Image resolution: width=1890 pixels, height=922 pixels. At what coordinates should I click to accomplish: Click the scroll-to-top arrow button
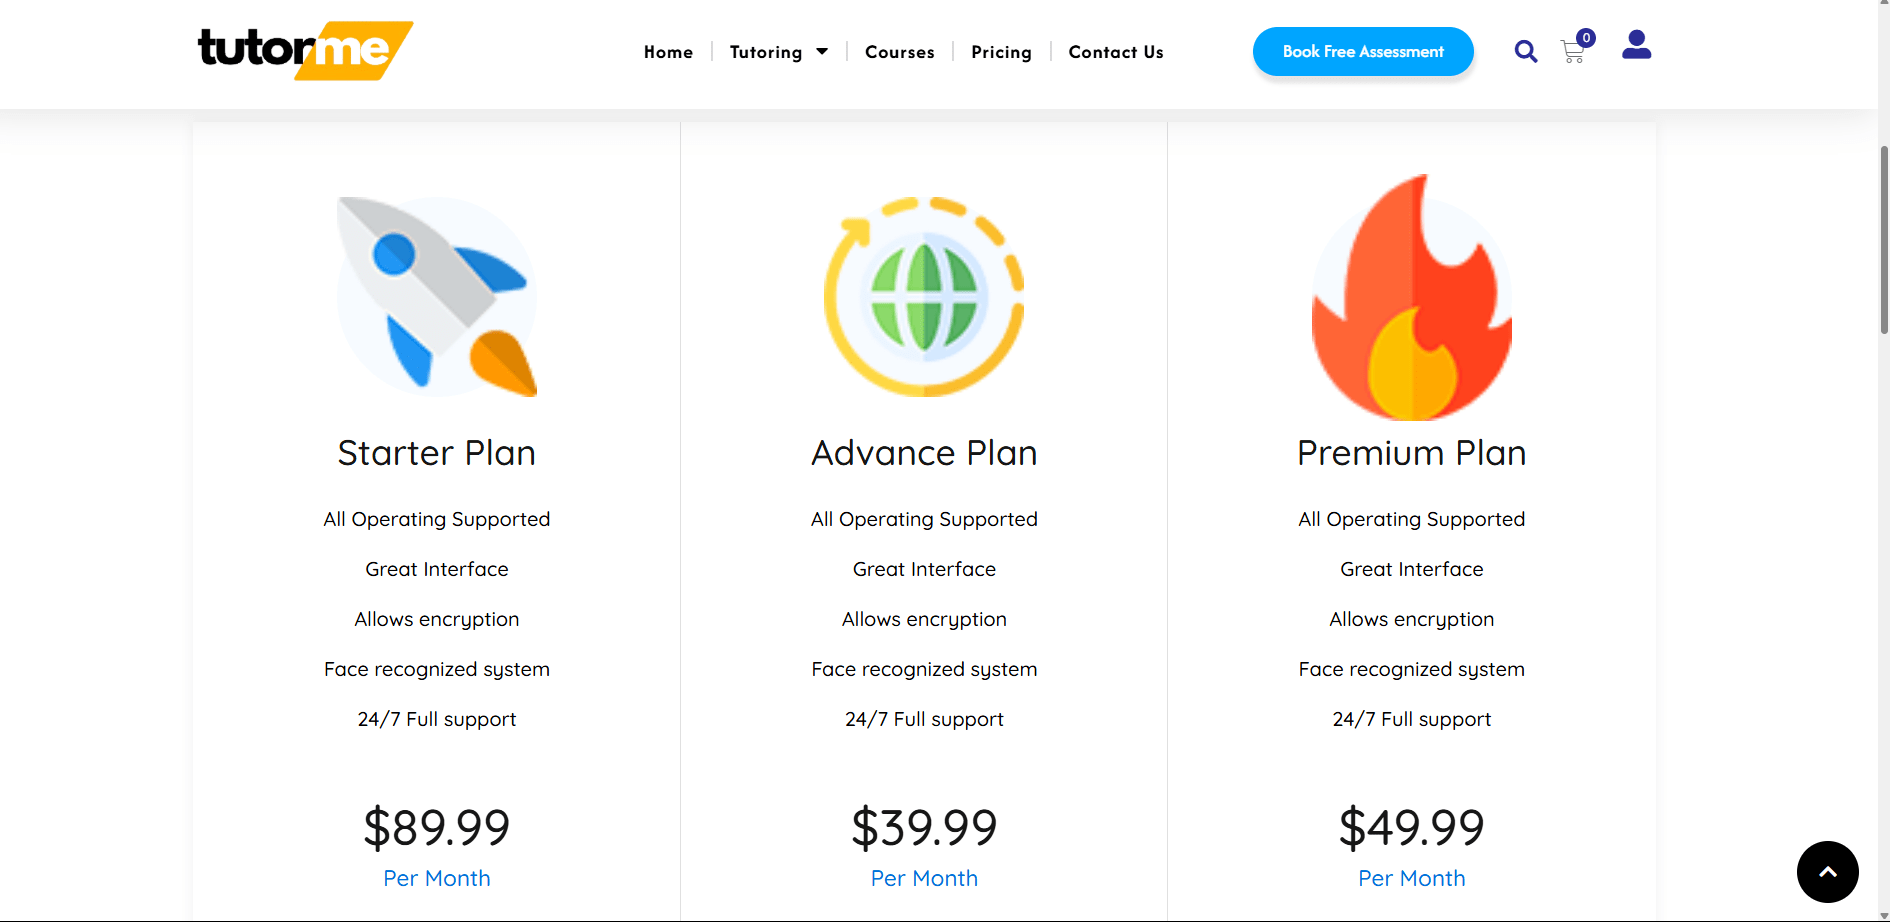(x=1827, y=872)
